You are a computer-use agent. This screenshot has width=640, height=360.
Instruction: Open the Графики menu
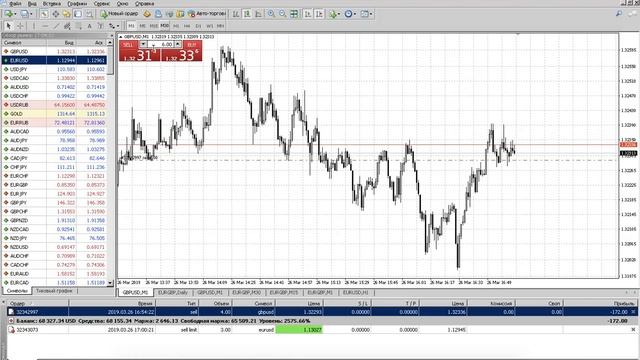point(77,3)
